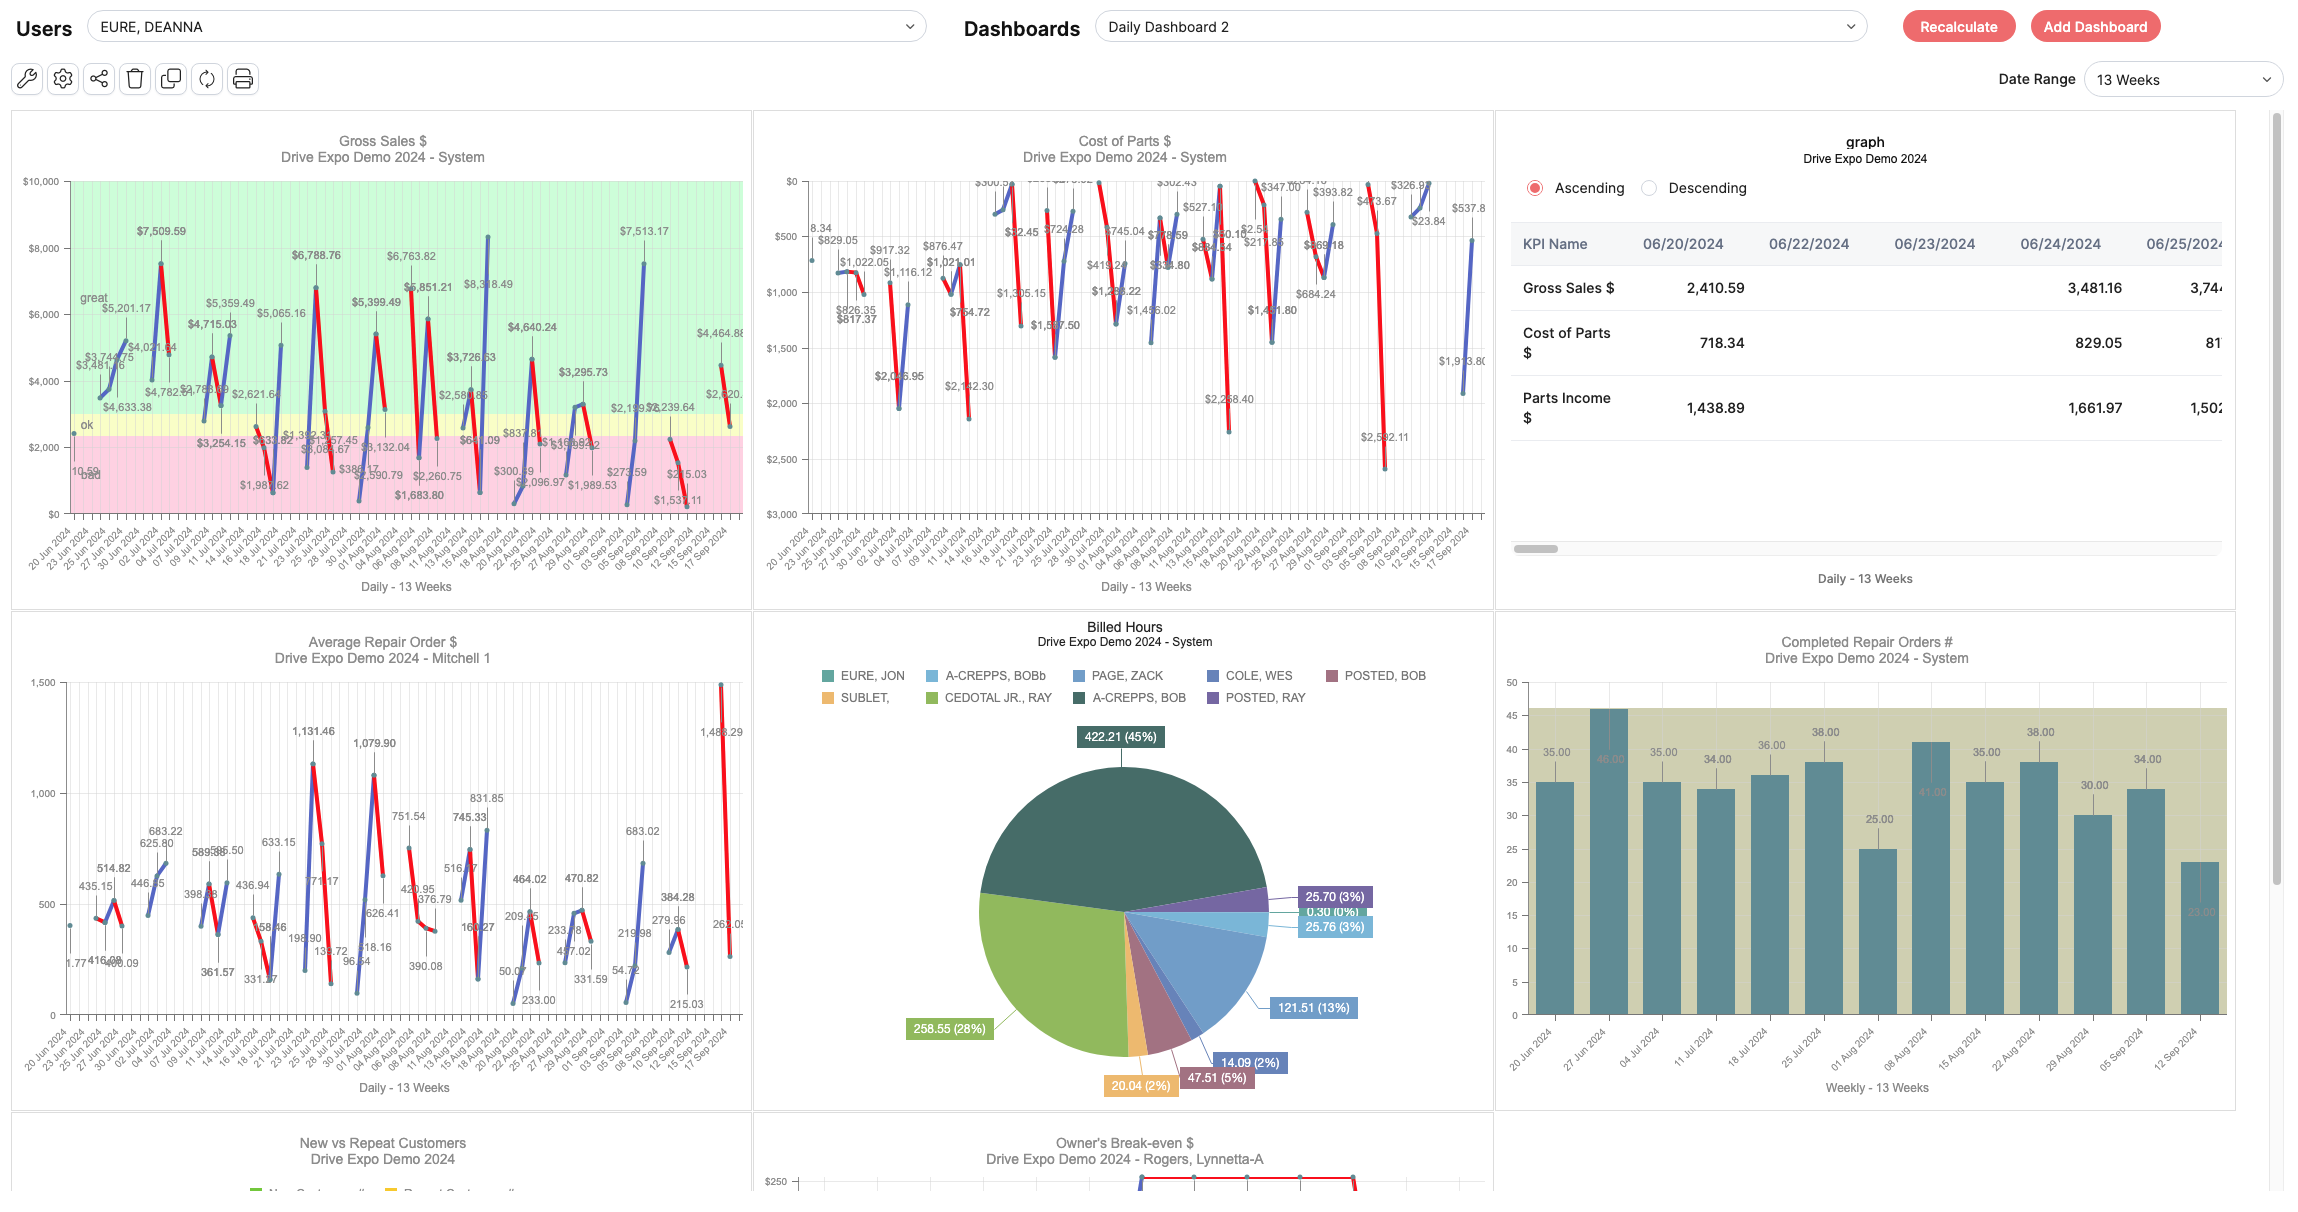The width and height of the screenshot is (2298, 1212).
Task: Print dashboard using printer icon
Action: (x=243, y=79)
